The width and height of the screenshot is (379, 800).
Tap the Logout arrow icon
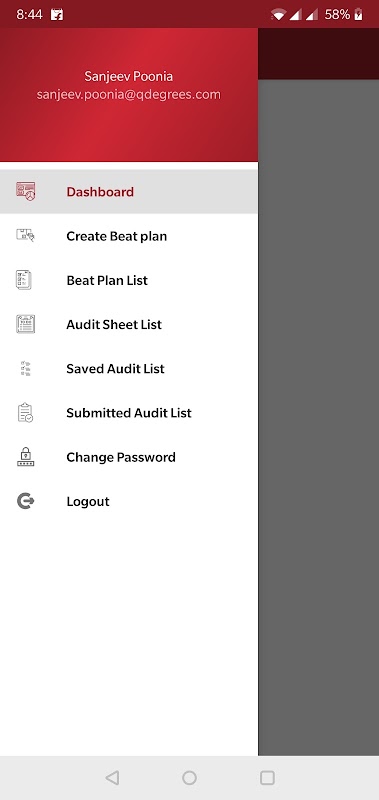tap(26, 501)
